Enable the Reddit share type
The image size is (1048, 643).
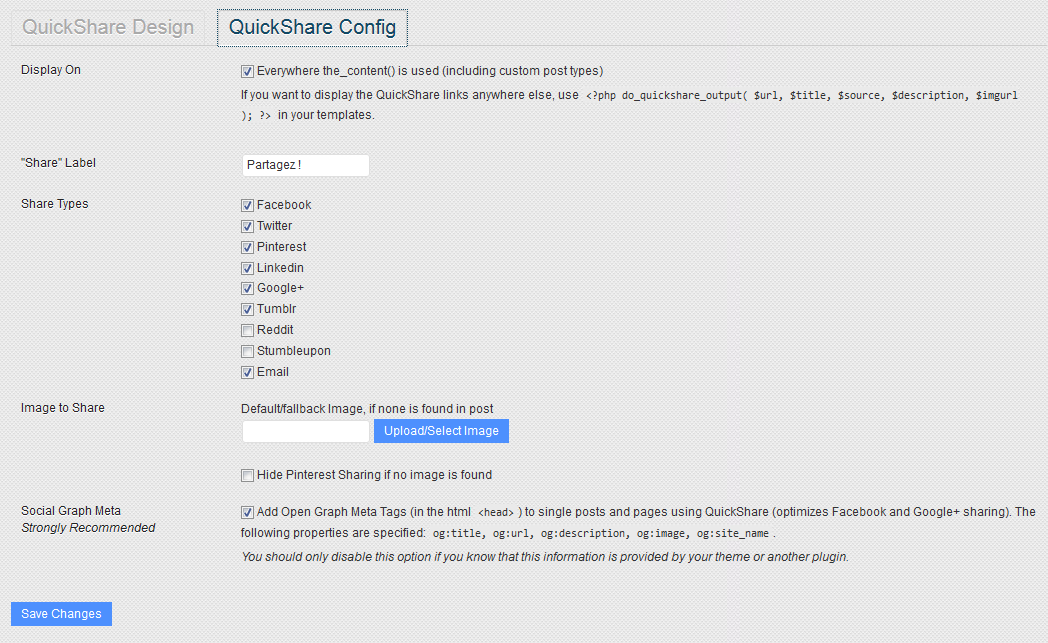coord(247,330)
